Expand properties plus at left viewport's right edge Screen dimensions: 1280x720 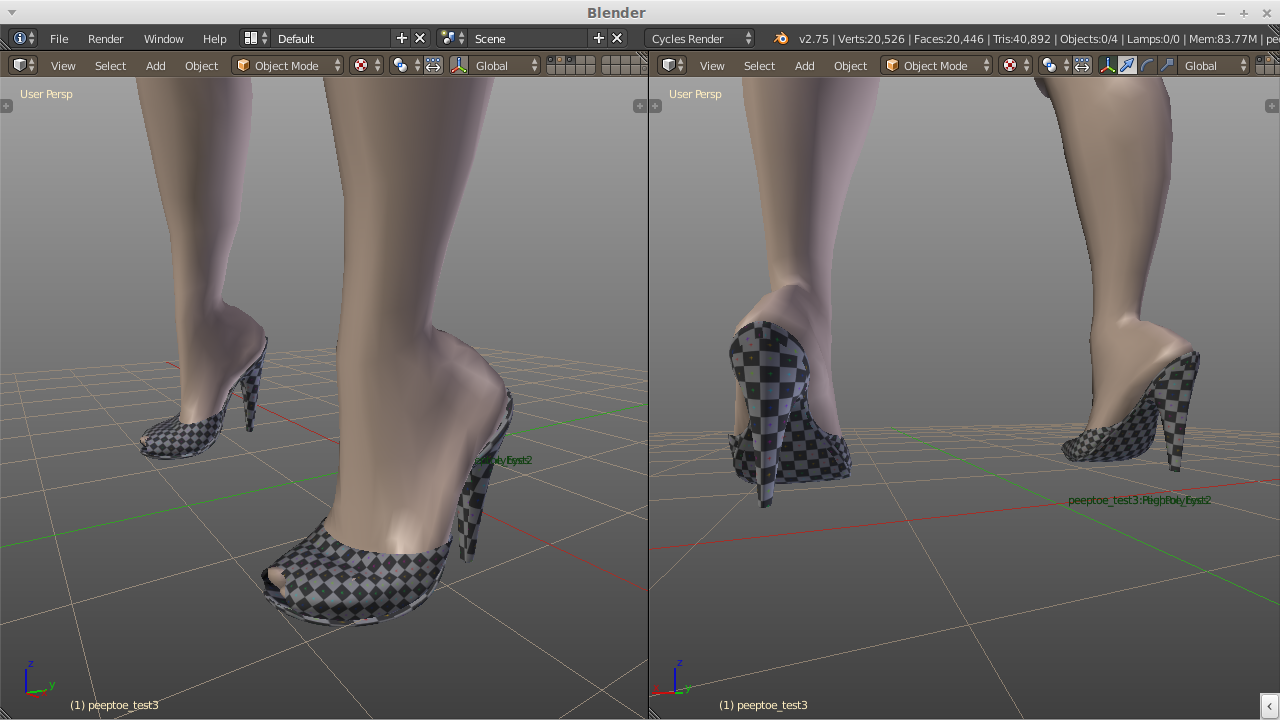tap(640, 106)
